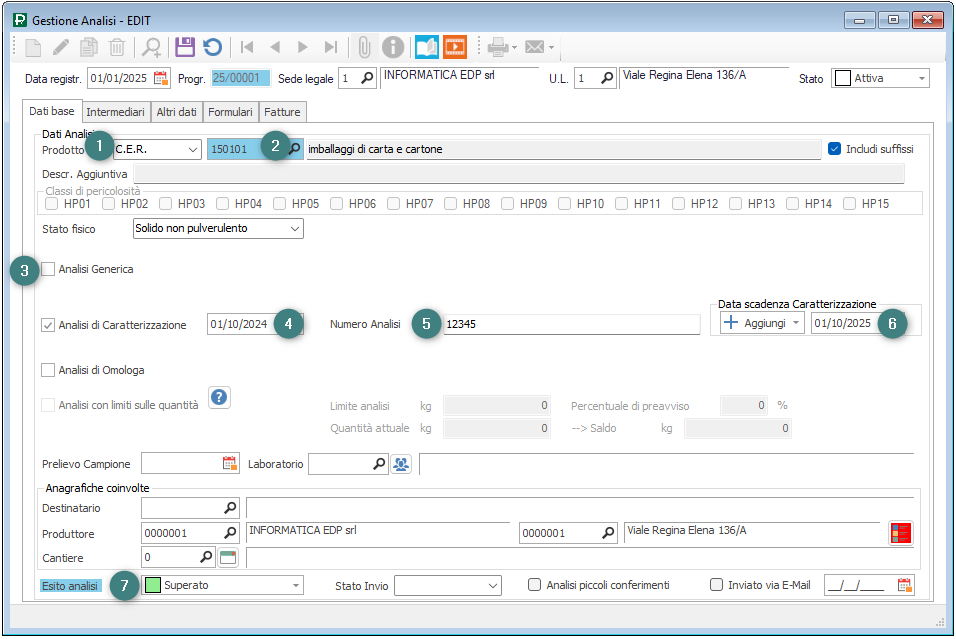
Task: Switch to the Intermediari tab
Action: pyautogui.click(x=115, y=112)
